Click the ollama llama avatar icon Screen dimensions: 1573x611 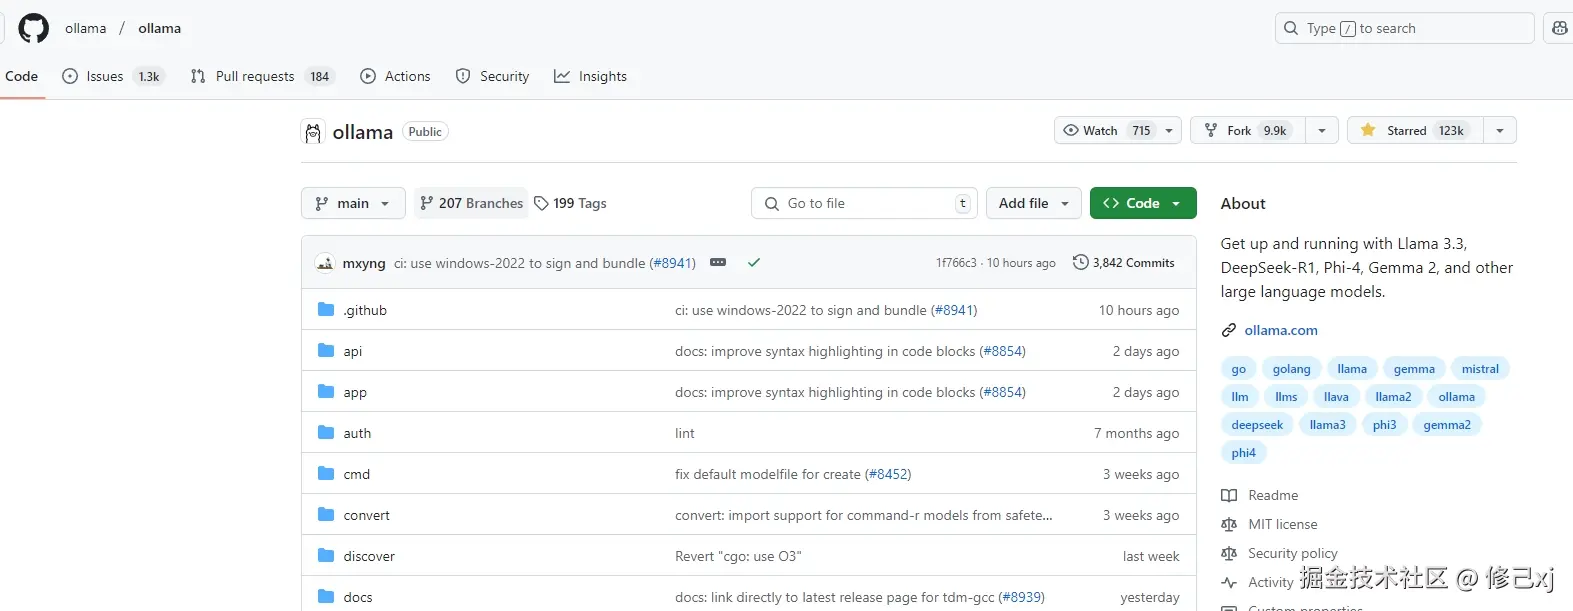[x=313, y=132]
